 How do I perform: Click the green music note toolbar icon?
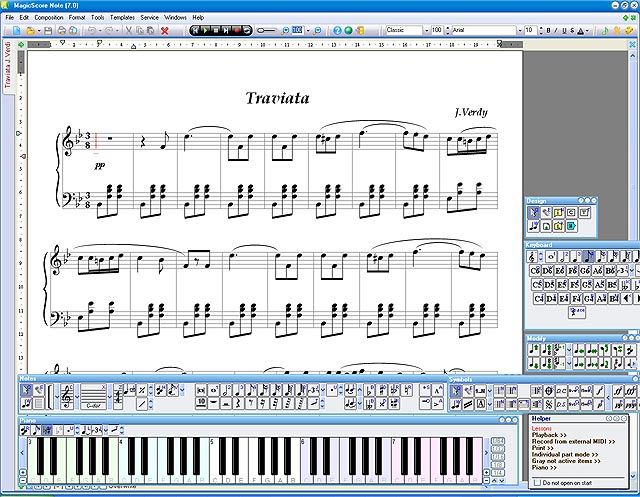tap(605, 31)
